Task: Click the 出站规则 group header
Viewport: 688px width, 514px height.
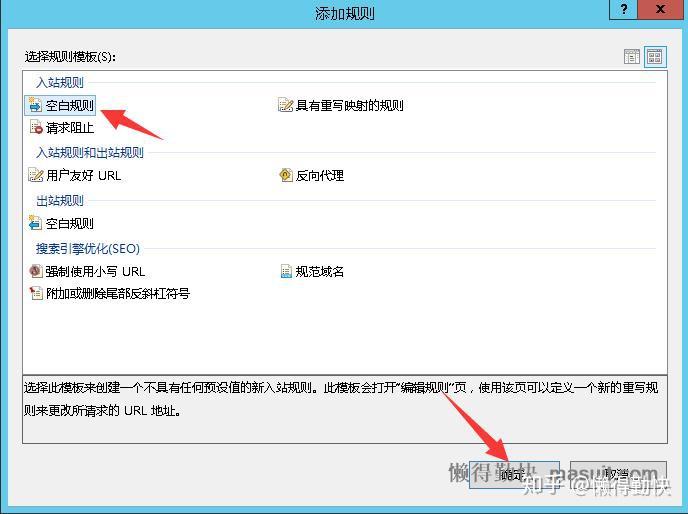Action: [60, 201]
